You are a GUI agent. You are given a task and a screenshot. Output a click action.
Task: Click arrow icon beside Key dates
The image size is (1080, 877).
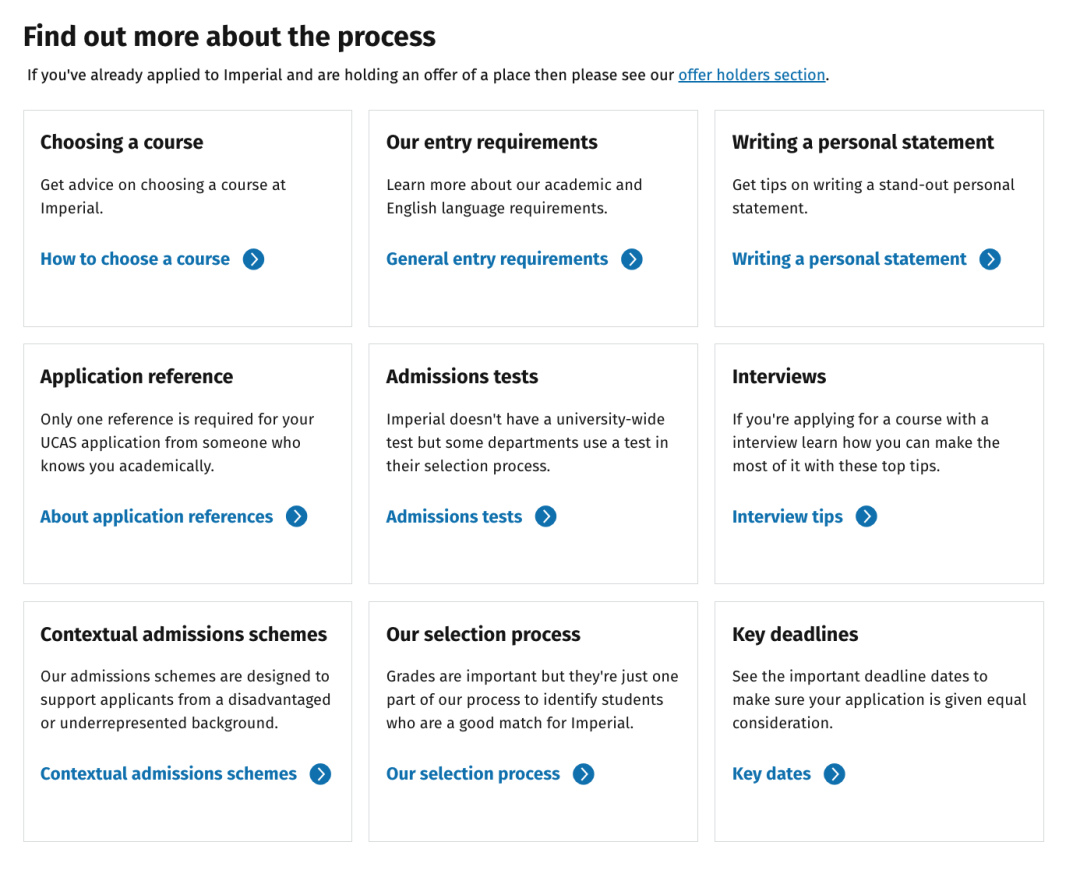834,774
